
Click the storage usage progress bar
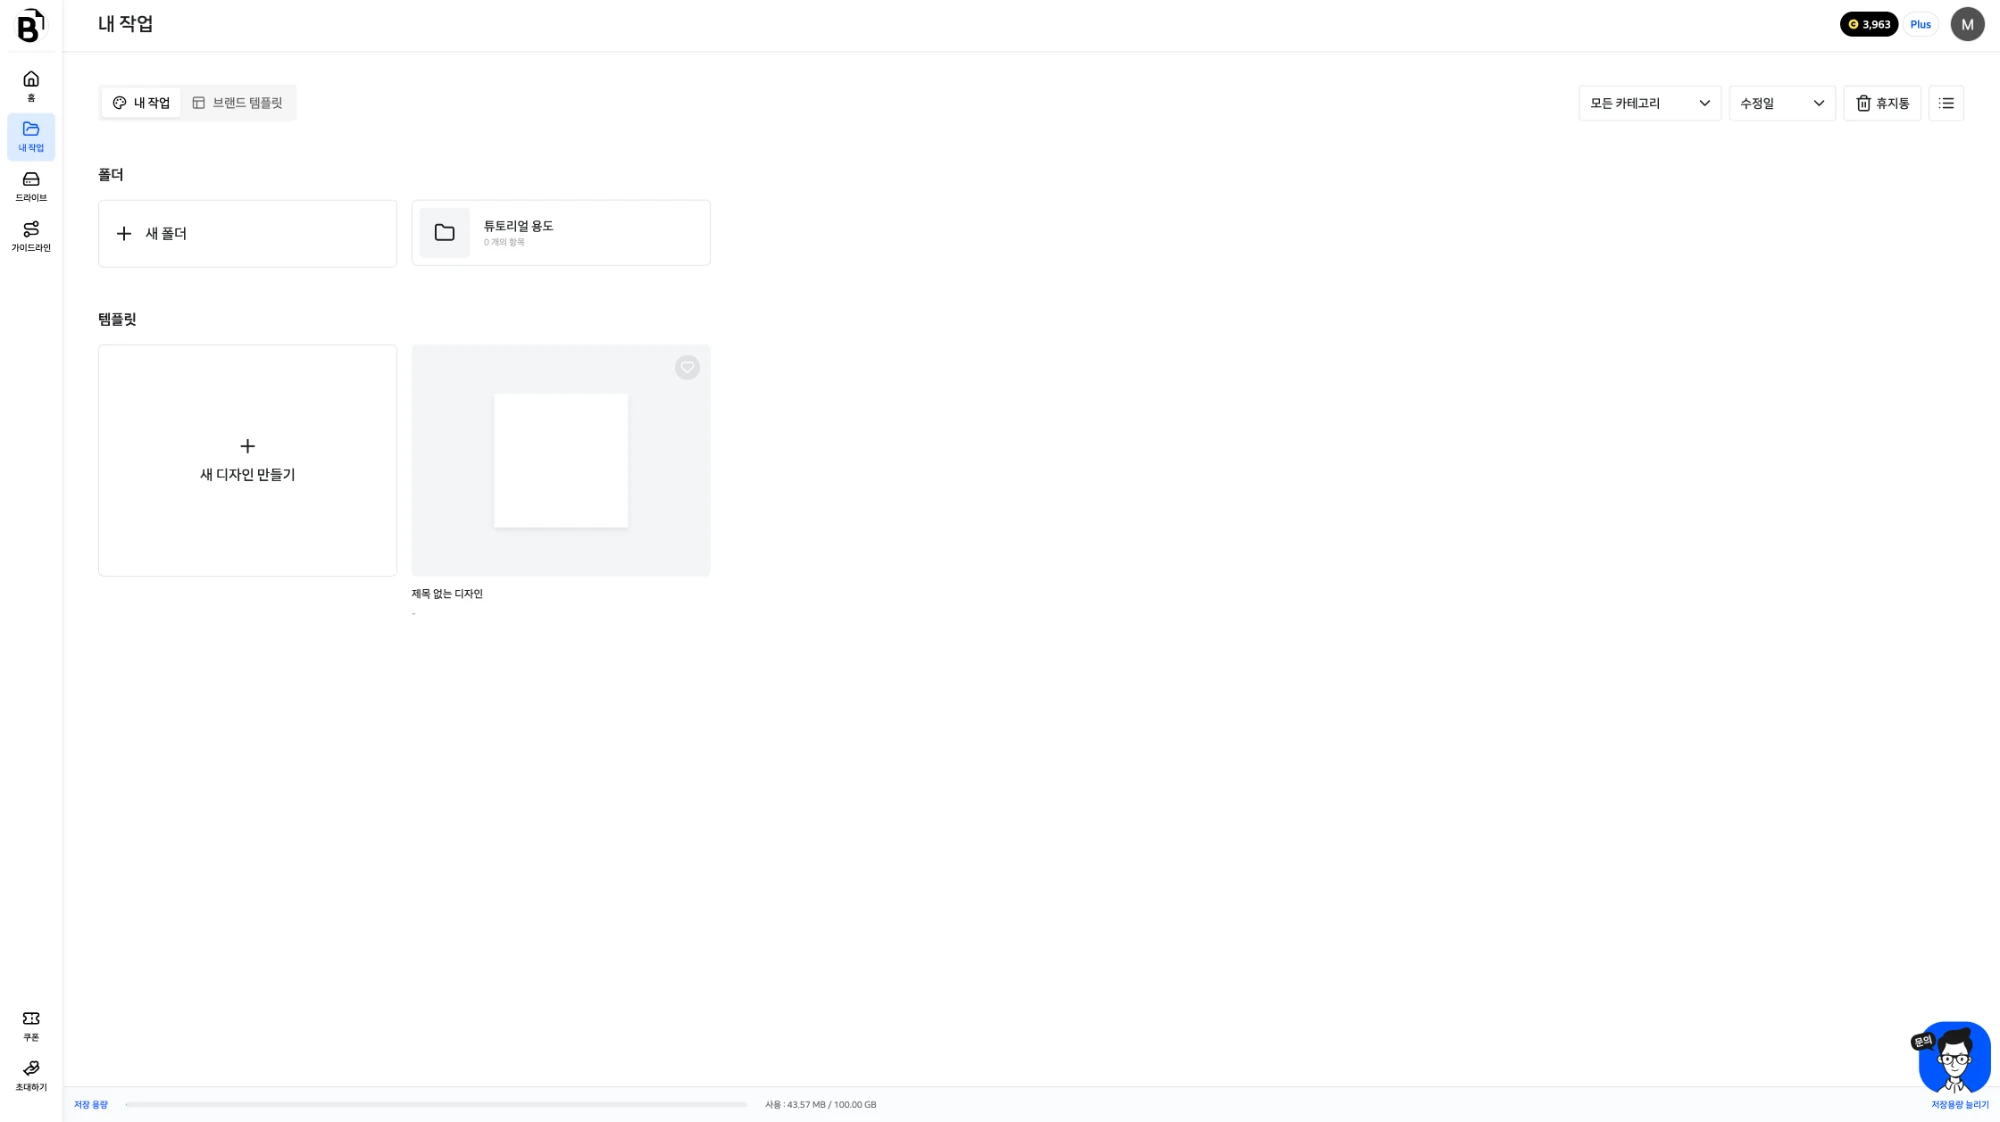coord(436,1105)
